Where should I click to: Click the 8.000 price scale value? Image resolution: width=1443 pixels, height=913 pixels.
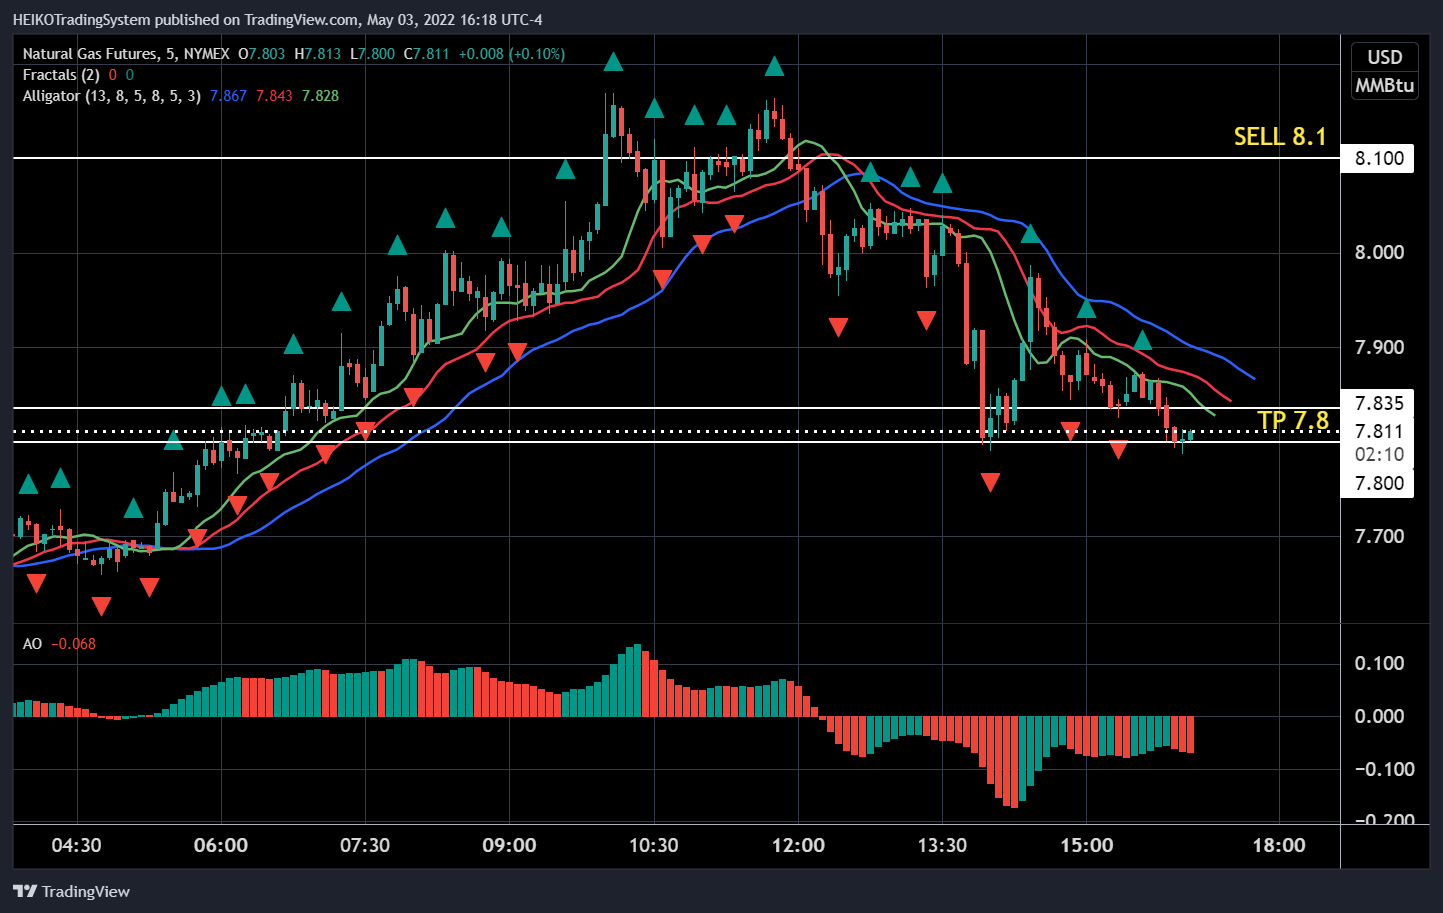click(1379, 252)
